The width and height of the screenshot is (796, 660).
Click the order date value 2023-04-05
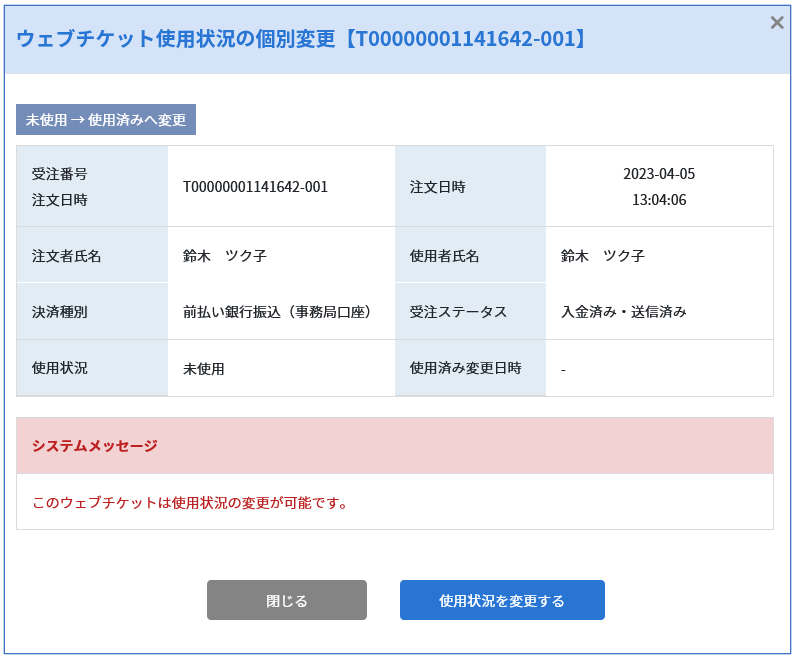(658, 174)
